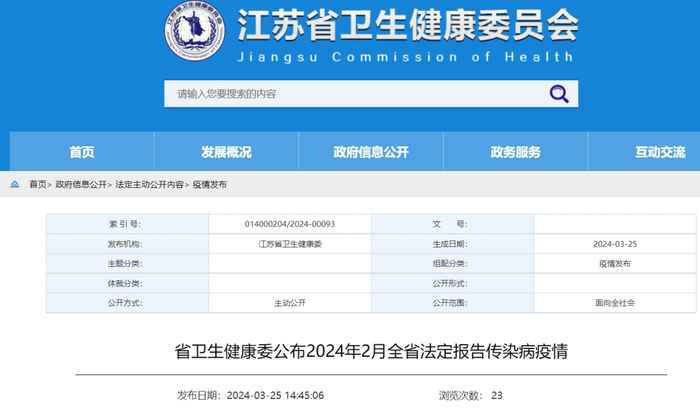Open the 政务服务 navigation tab
This screenshot has height=410, width=700.
pyautogui.click(x=516, y=151)
